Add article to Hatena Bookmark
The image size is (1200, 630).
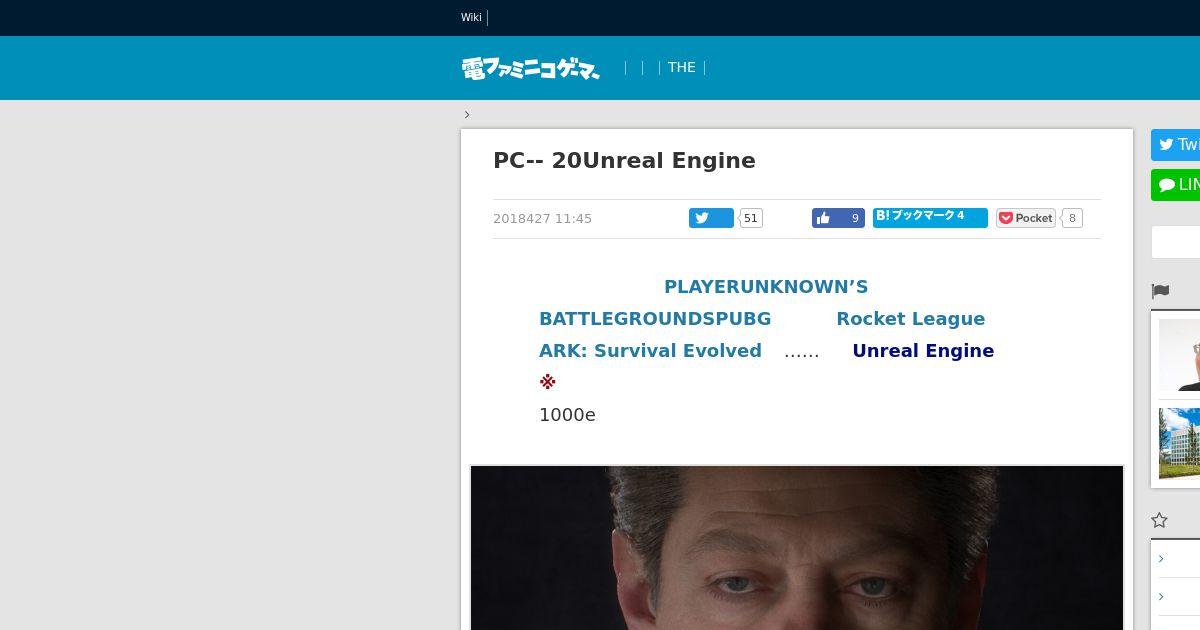pyautogui.click(x=930, y=218)
